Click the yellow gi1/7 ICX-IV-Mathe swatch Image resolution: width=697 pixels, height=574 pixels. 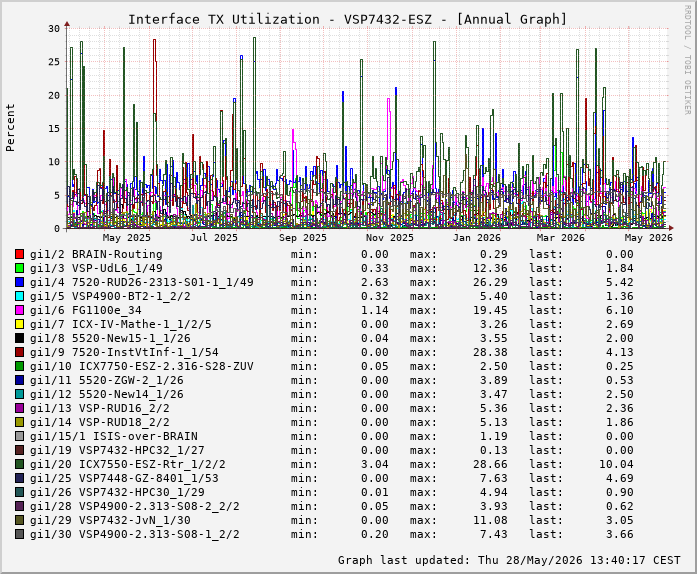click(x=19, y=324)
